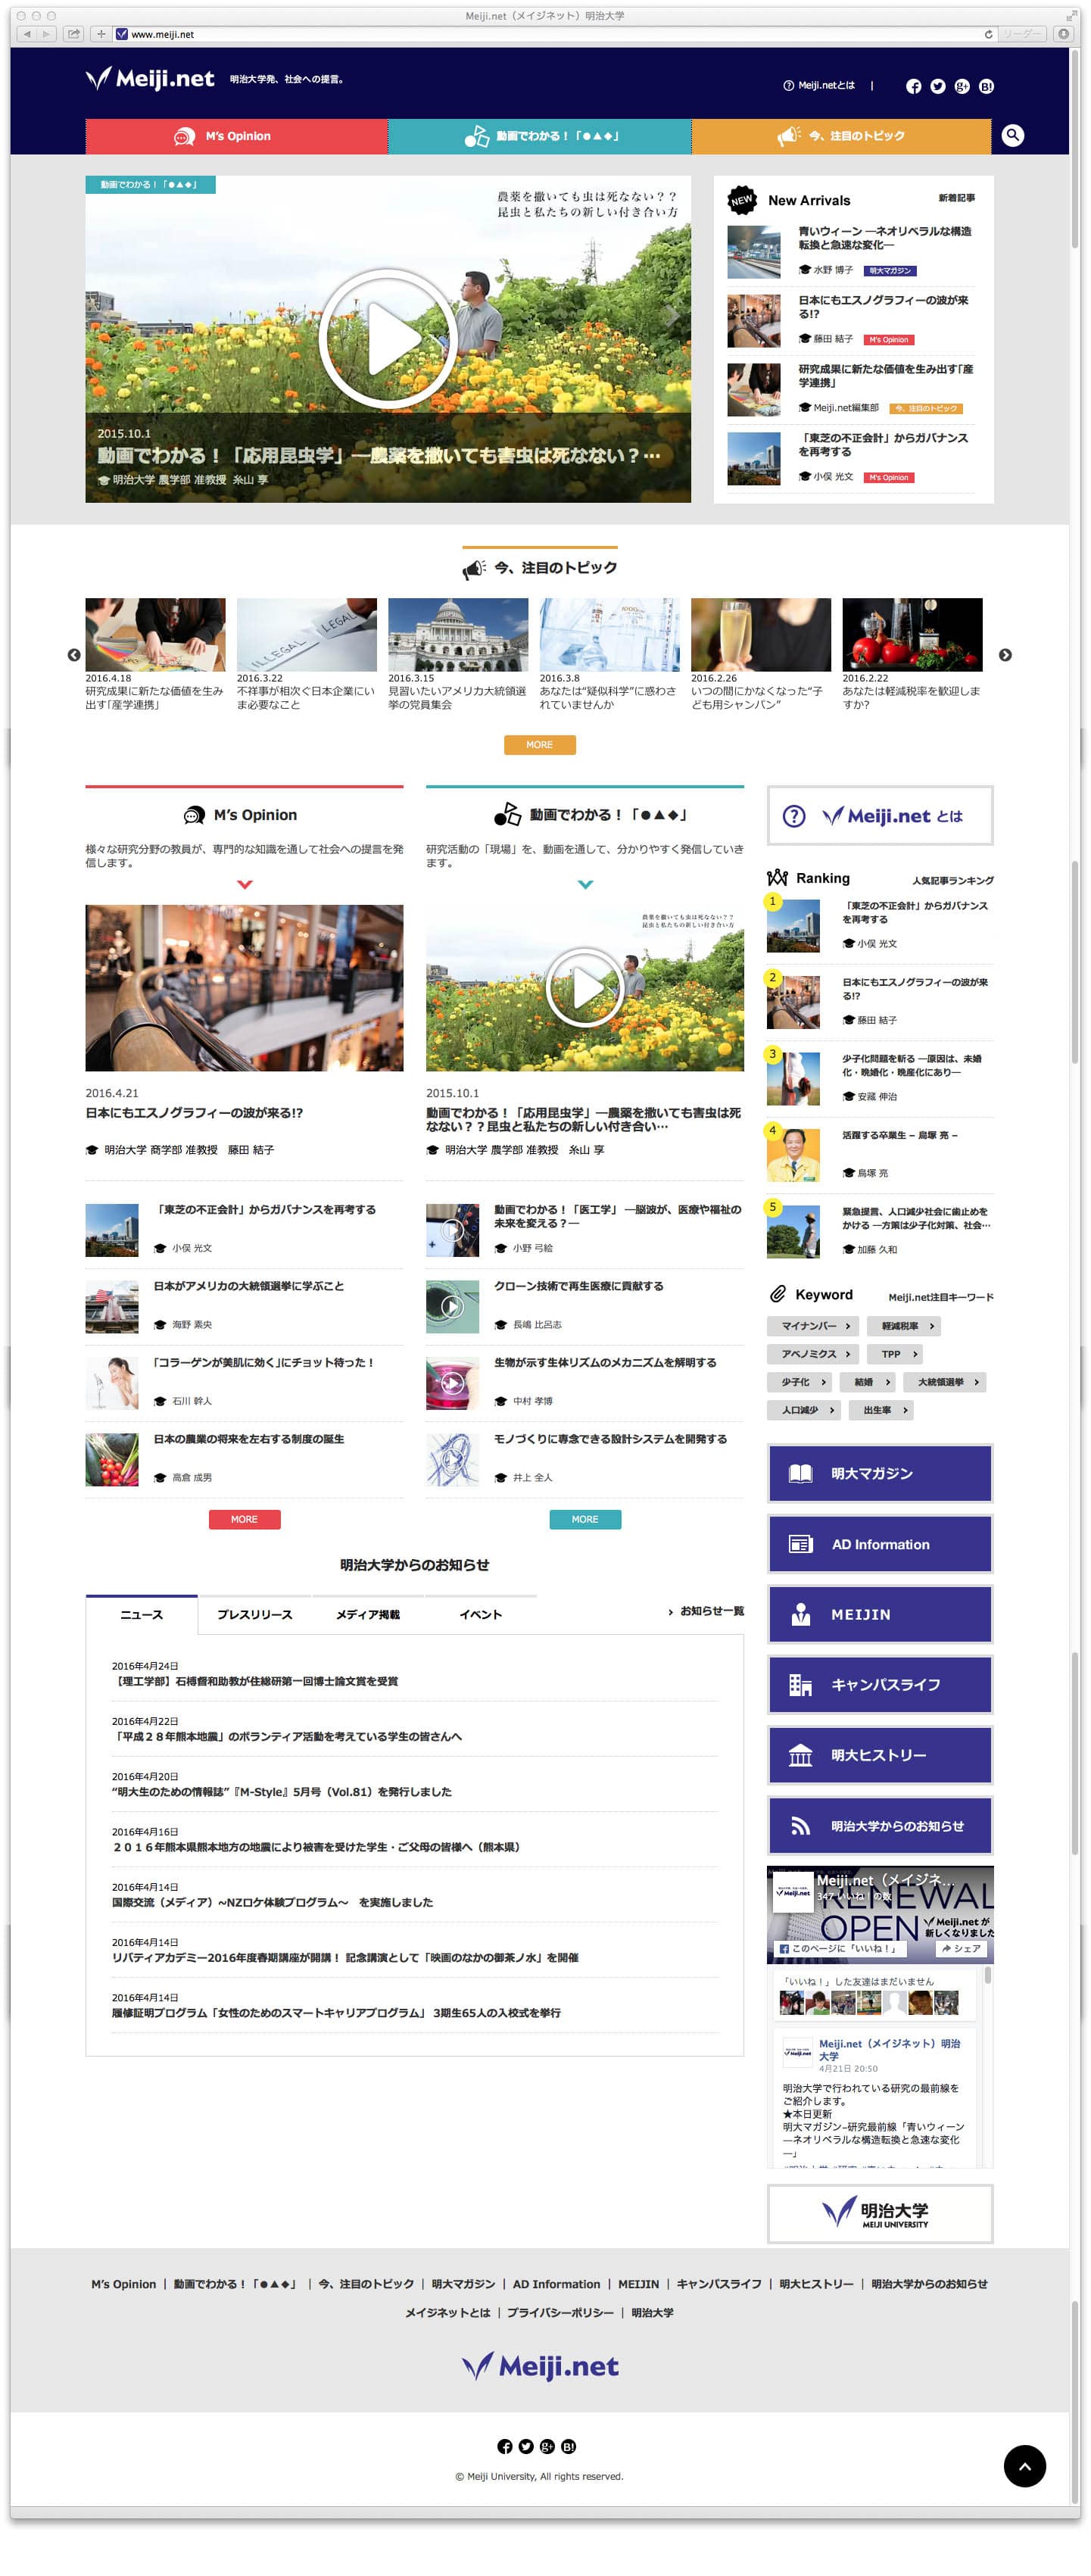Click the footer Facebook icon
The image size is (1091, 2576).
(504, 2446)
